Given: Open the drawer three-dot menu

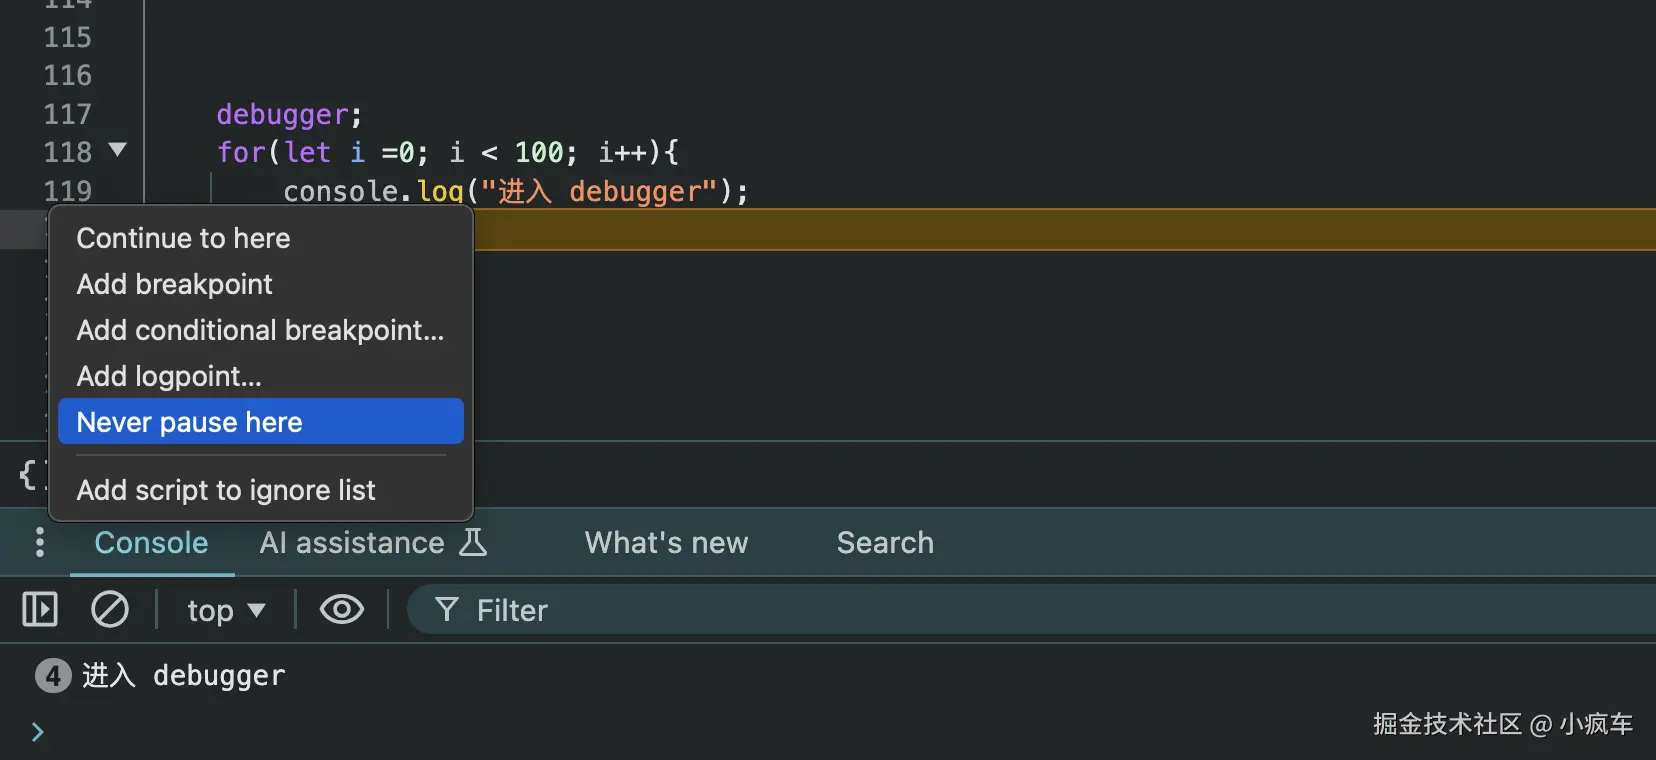Looking at the screenshot, I should (x=39, y=542).
